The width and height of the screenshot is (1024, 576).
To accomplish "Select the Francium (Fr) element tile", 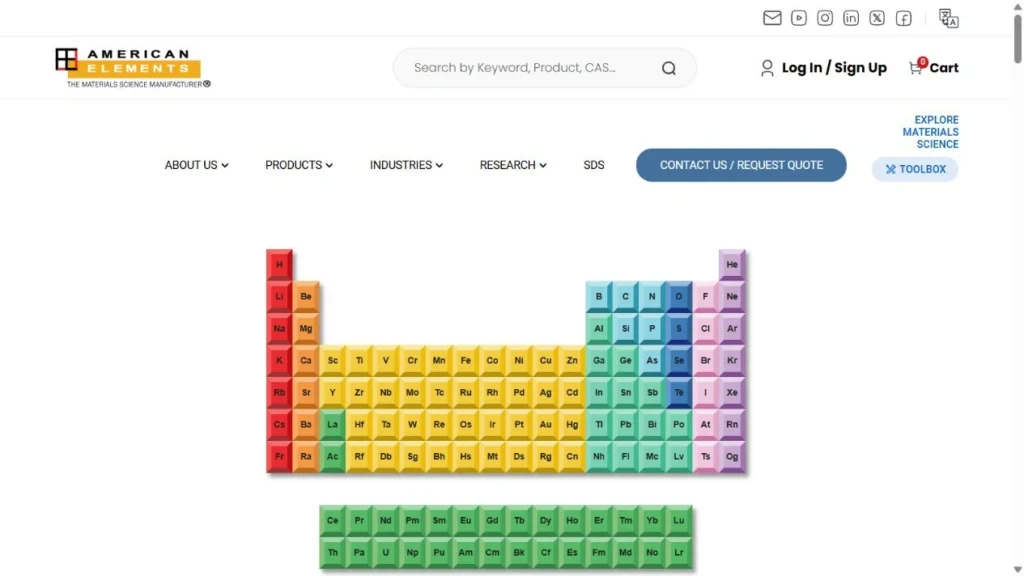I will 279,456.
